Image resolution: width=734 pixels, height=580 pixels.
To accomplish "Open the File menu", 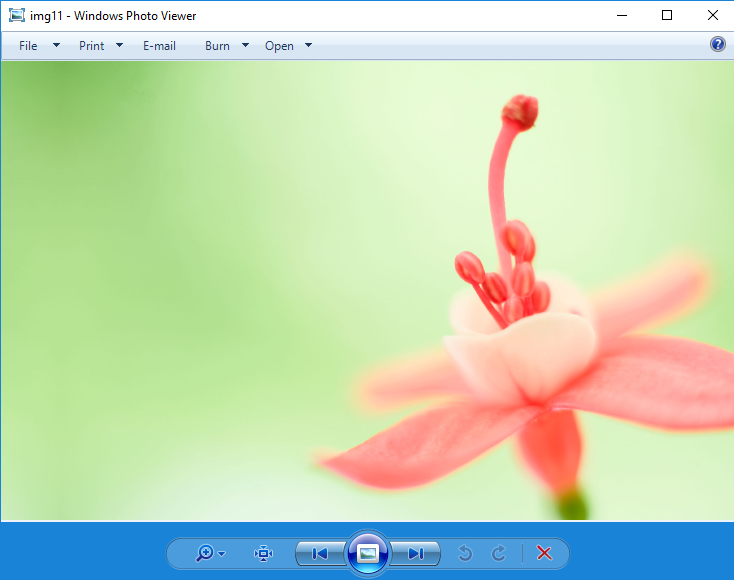I will tap(28, 45).
